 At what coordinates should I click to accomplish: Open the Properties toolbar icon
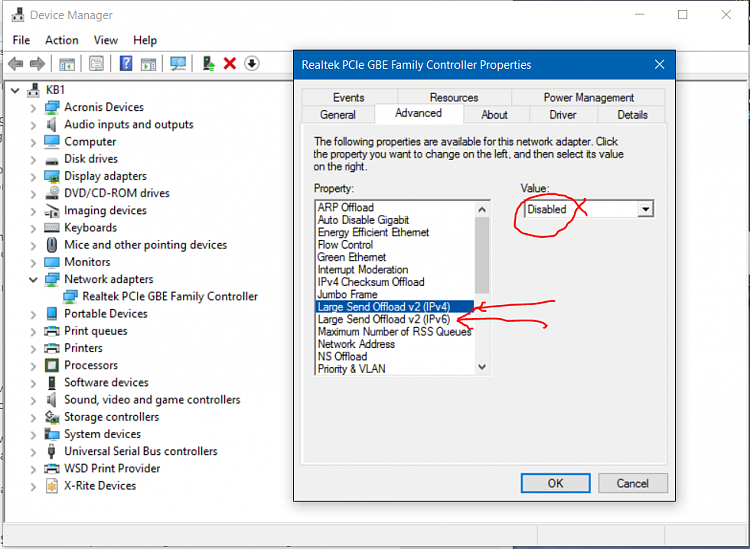[x=96, y=63]
